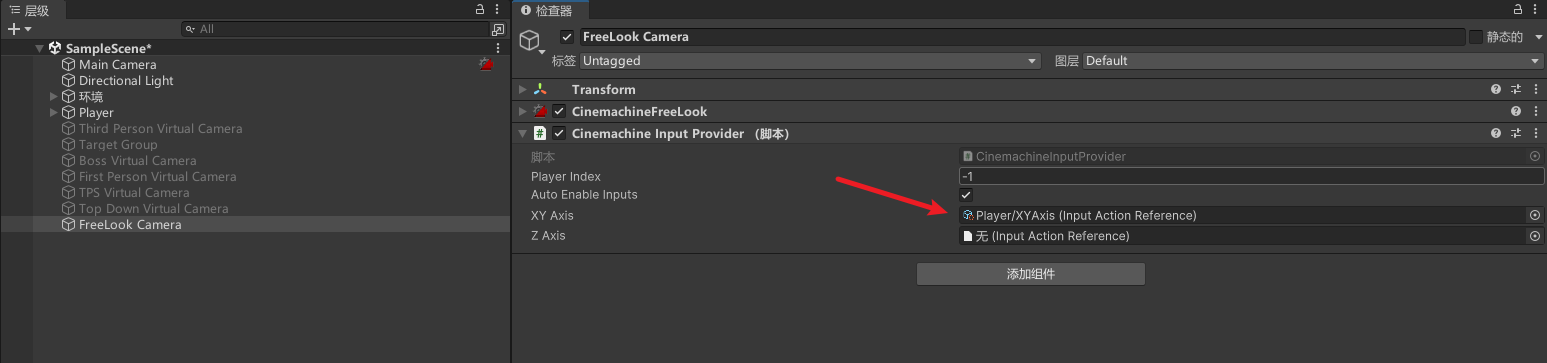Viewport: 1547px width, 363px height.
Task: Click the search-by-type icon in Hierarchy
Action: (498, 29)
